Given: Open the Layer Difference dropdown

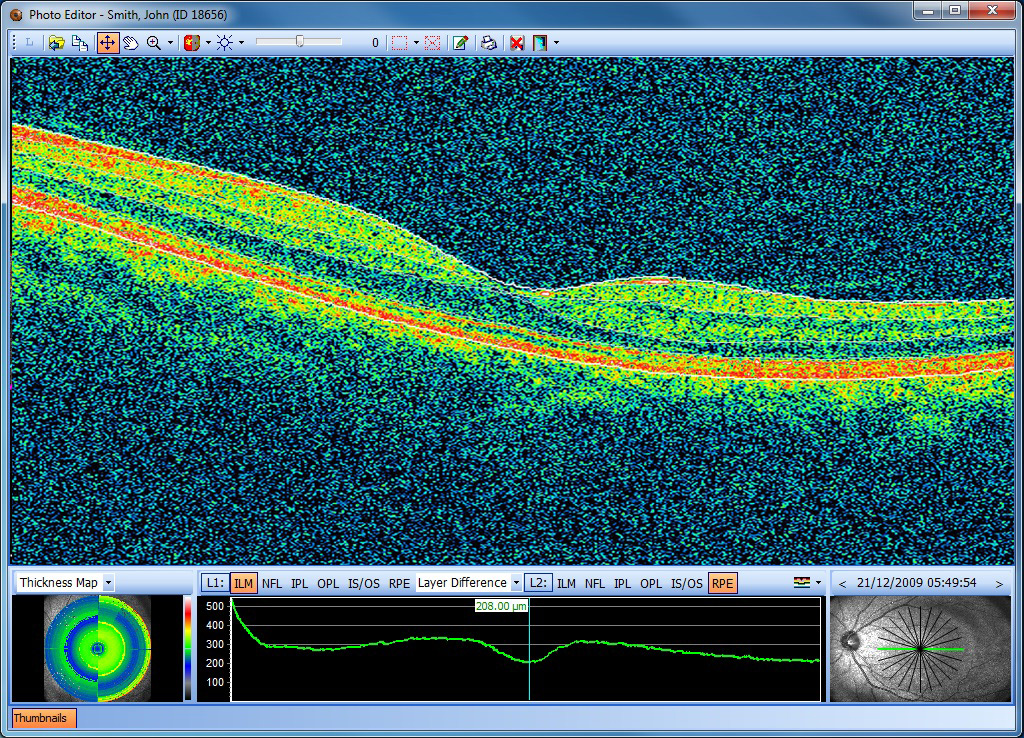Looking at the screenshot, I should pos(516,583).
